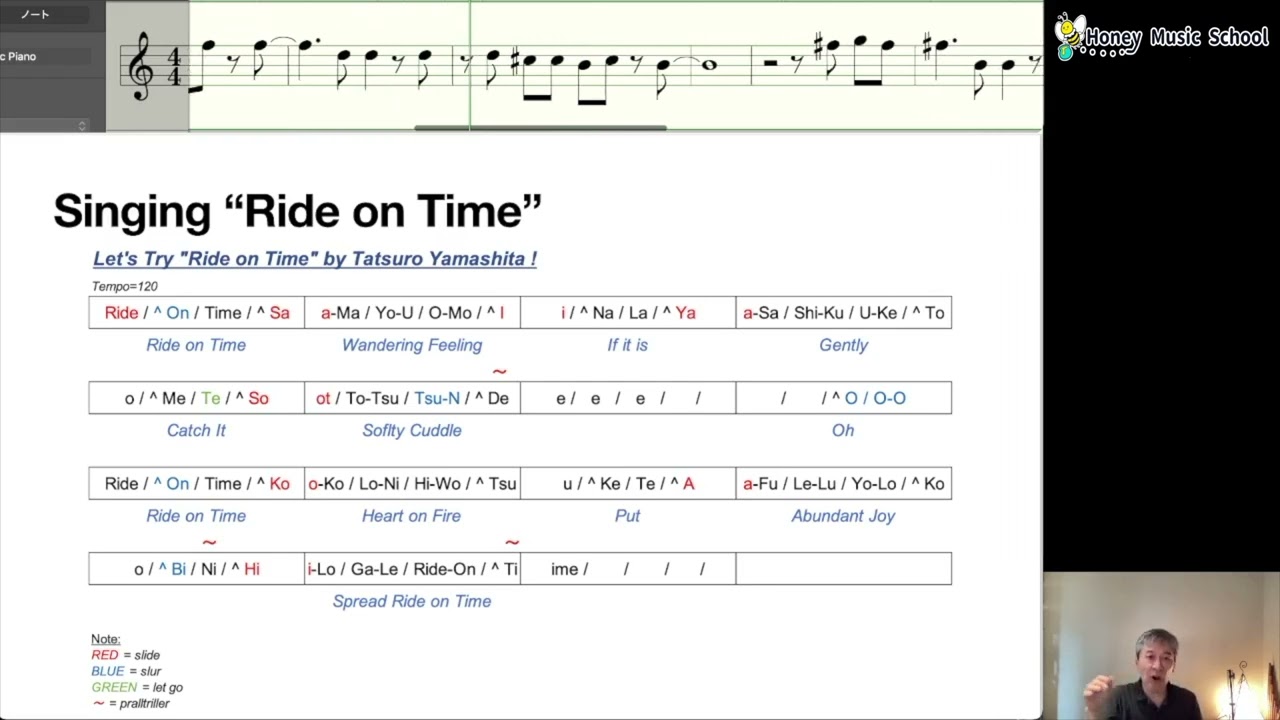Click the 'Put' translation
Viewport: 1280px width, 720px height.
627,516
